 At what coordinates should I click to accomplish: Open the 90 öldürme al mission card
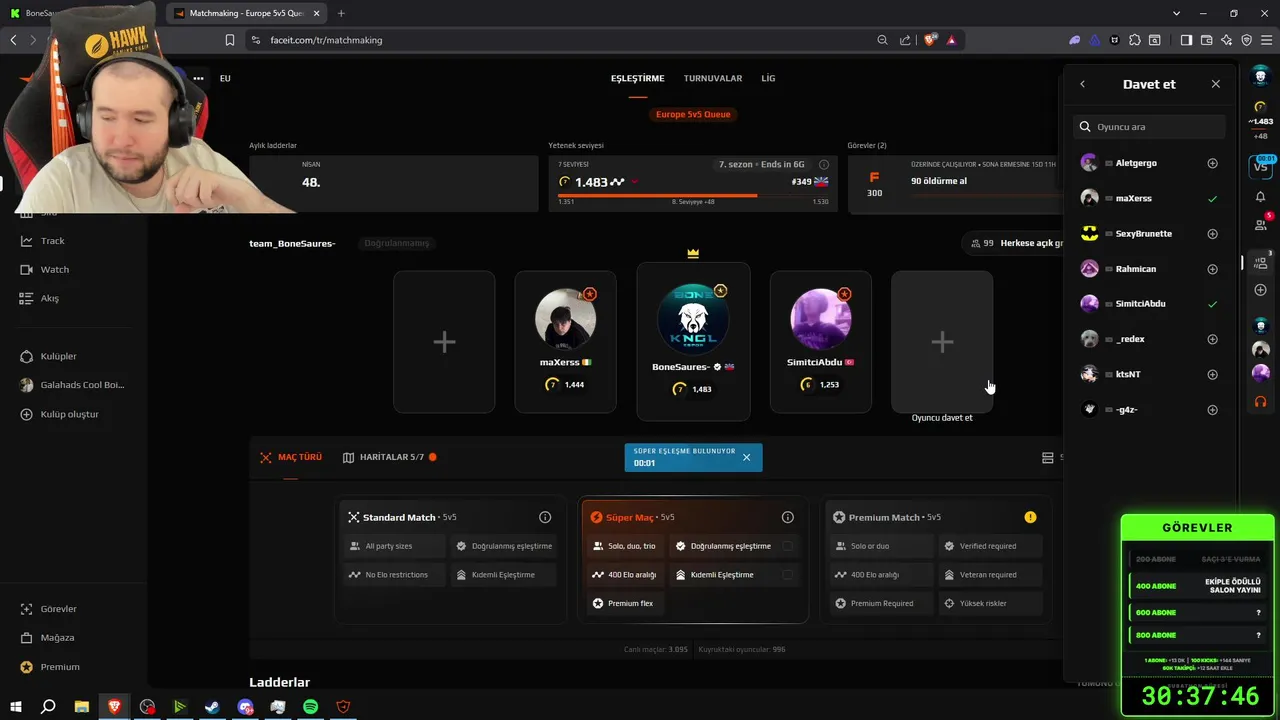tap(955, 183)
